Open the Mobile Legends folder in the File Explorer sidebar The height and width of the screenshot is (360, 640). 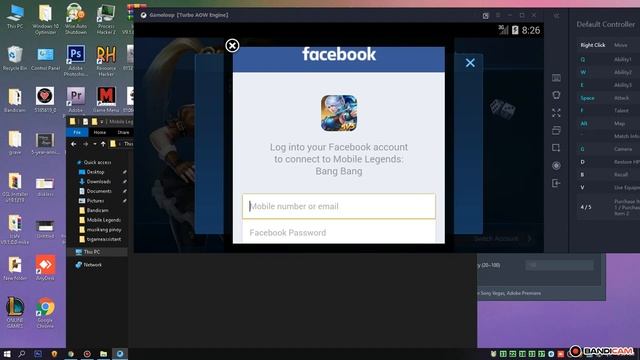[103, 220]
